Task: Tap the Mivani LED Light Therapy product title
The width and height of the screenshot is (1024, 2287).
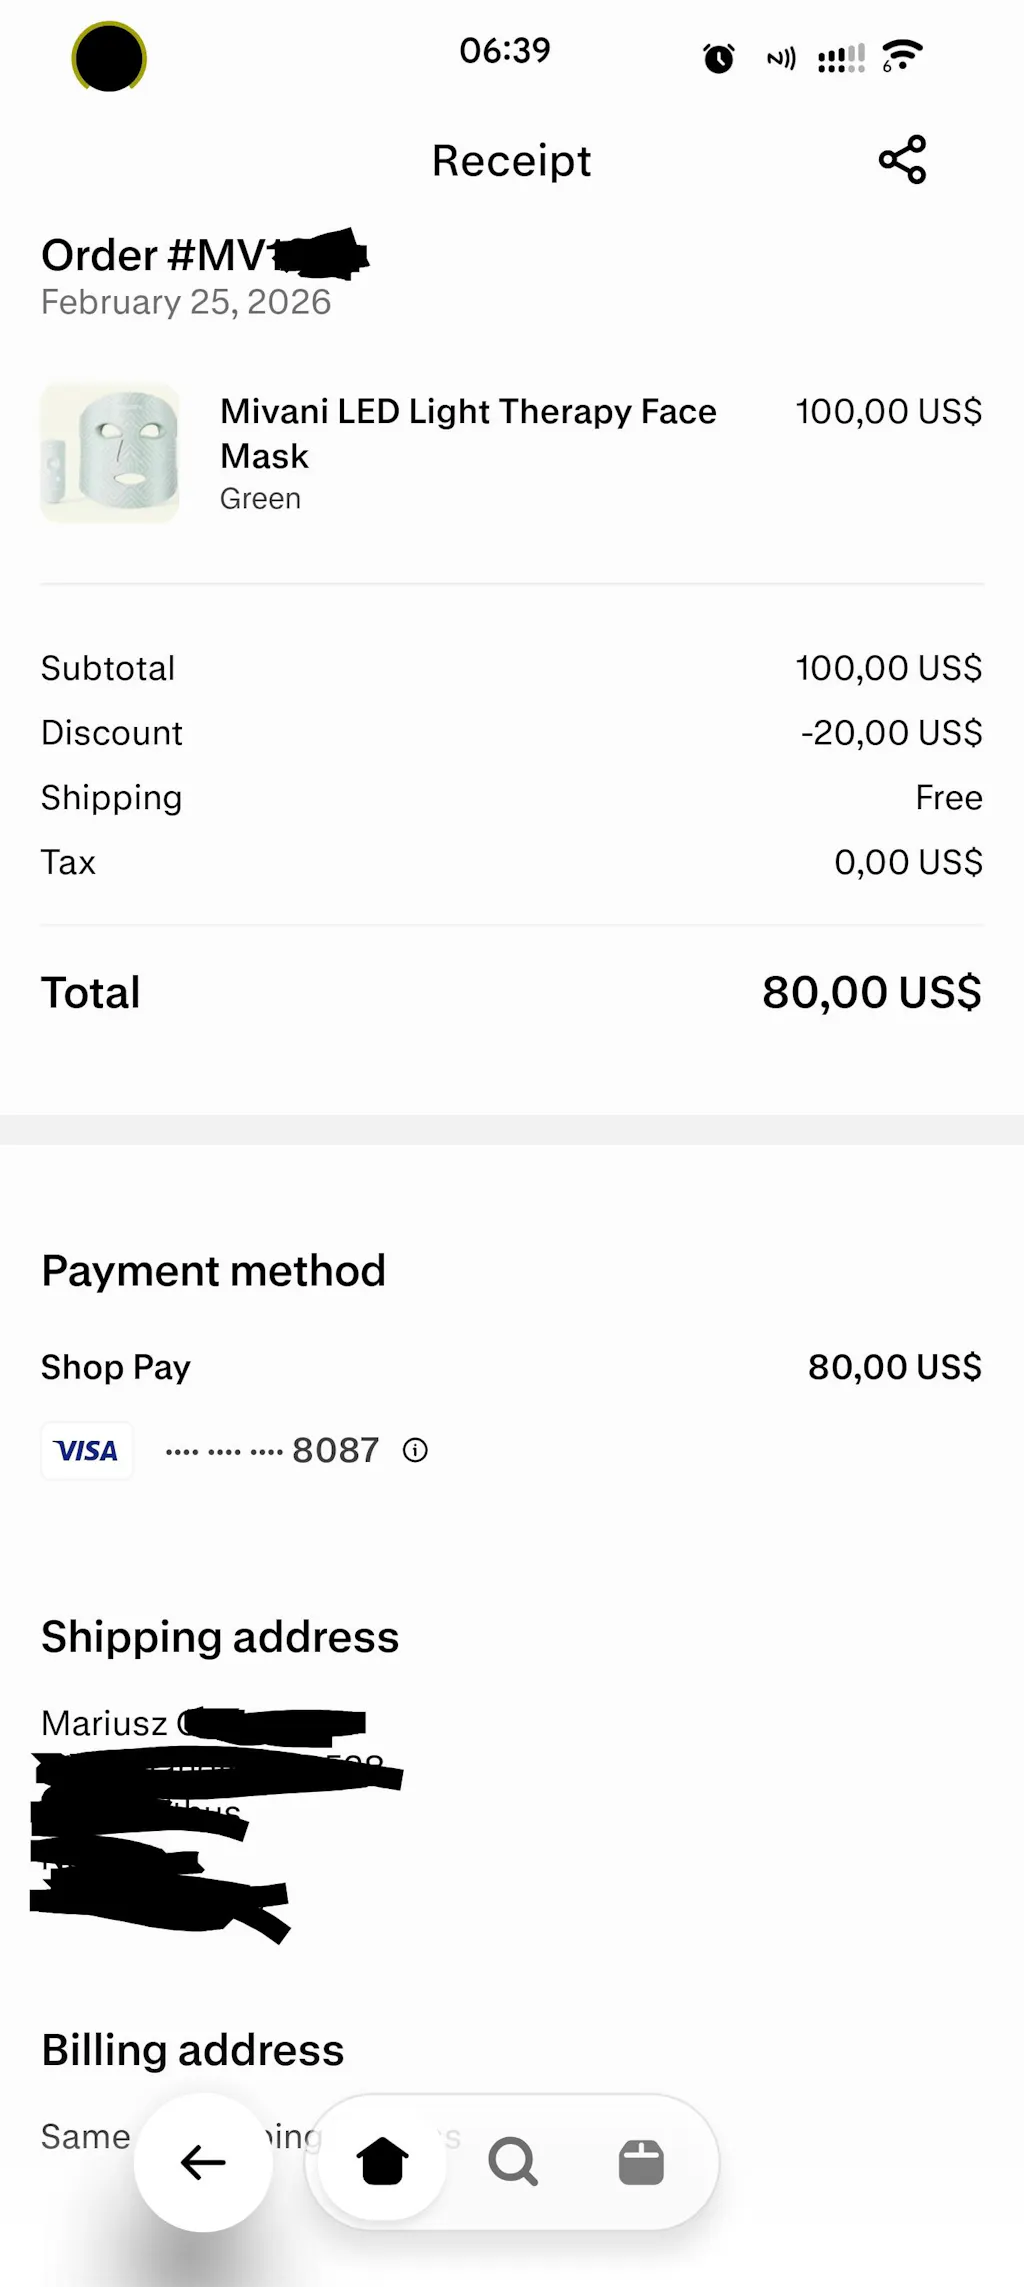Action: tap(468, 432)
